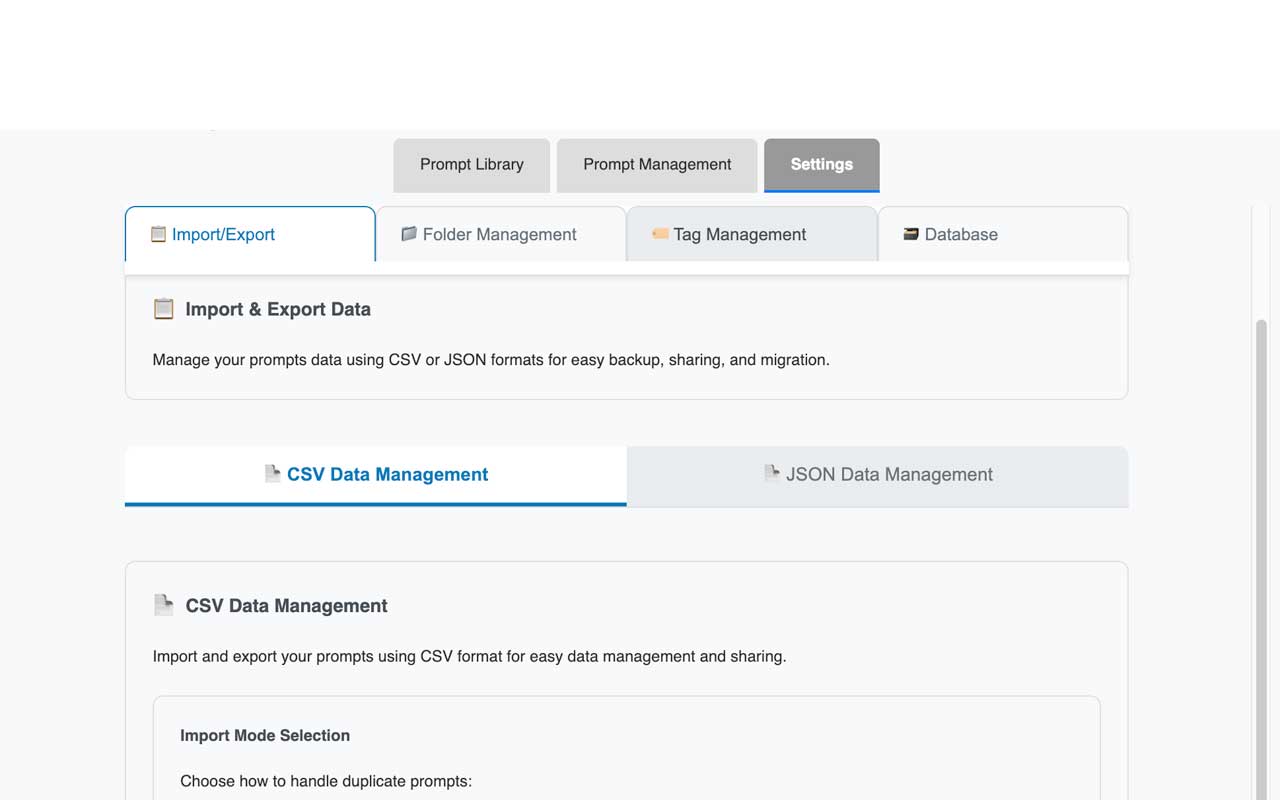Go to the Tag Management settings tab

pos(739,235)
